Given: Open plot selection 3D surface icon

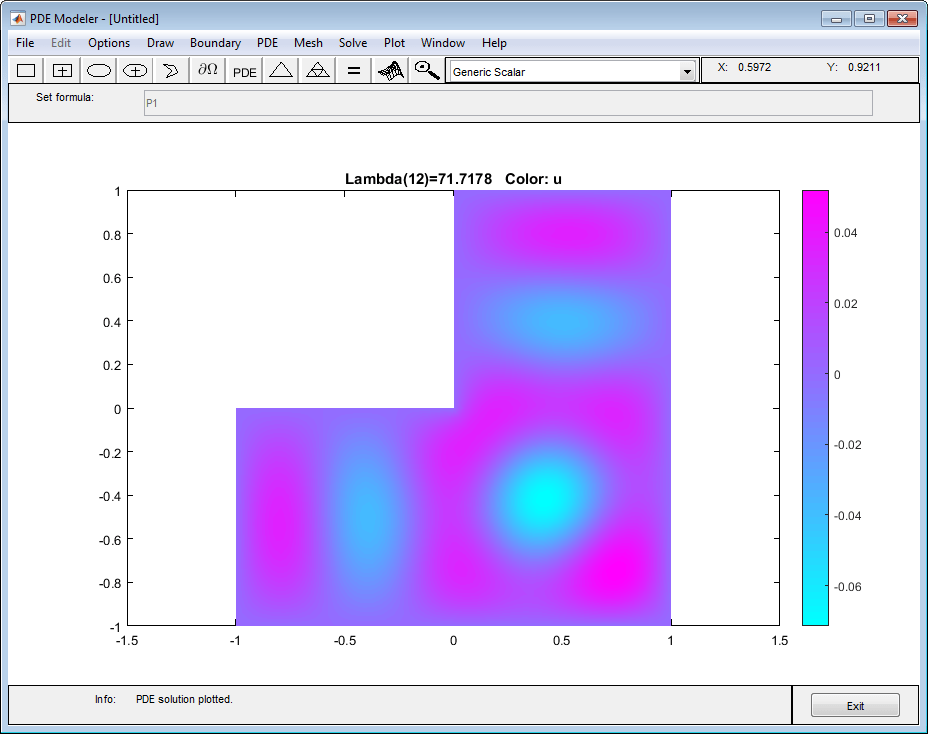Looking at the screenshot, I should pyautogui.click(x=391, y=70).
